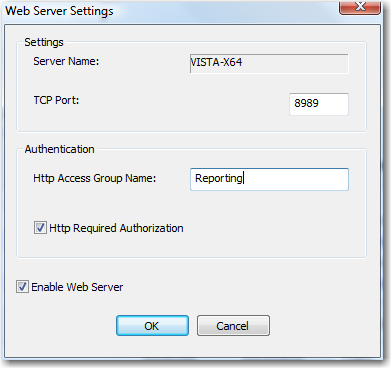
Task: Focus the Http Access Group Name field
Action: click(x=269, y=179)
